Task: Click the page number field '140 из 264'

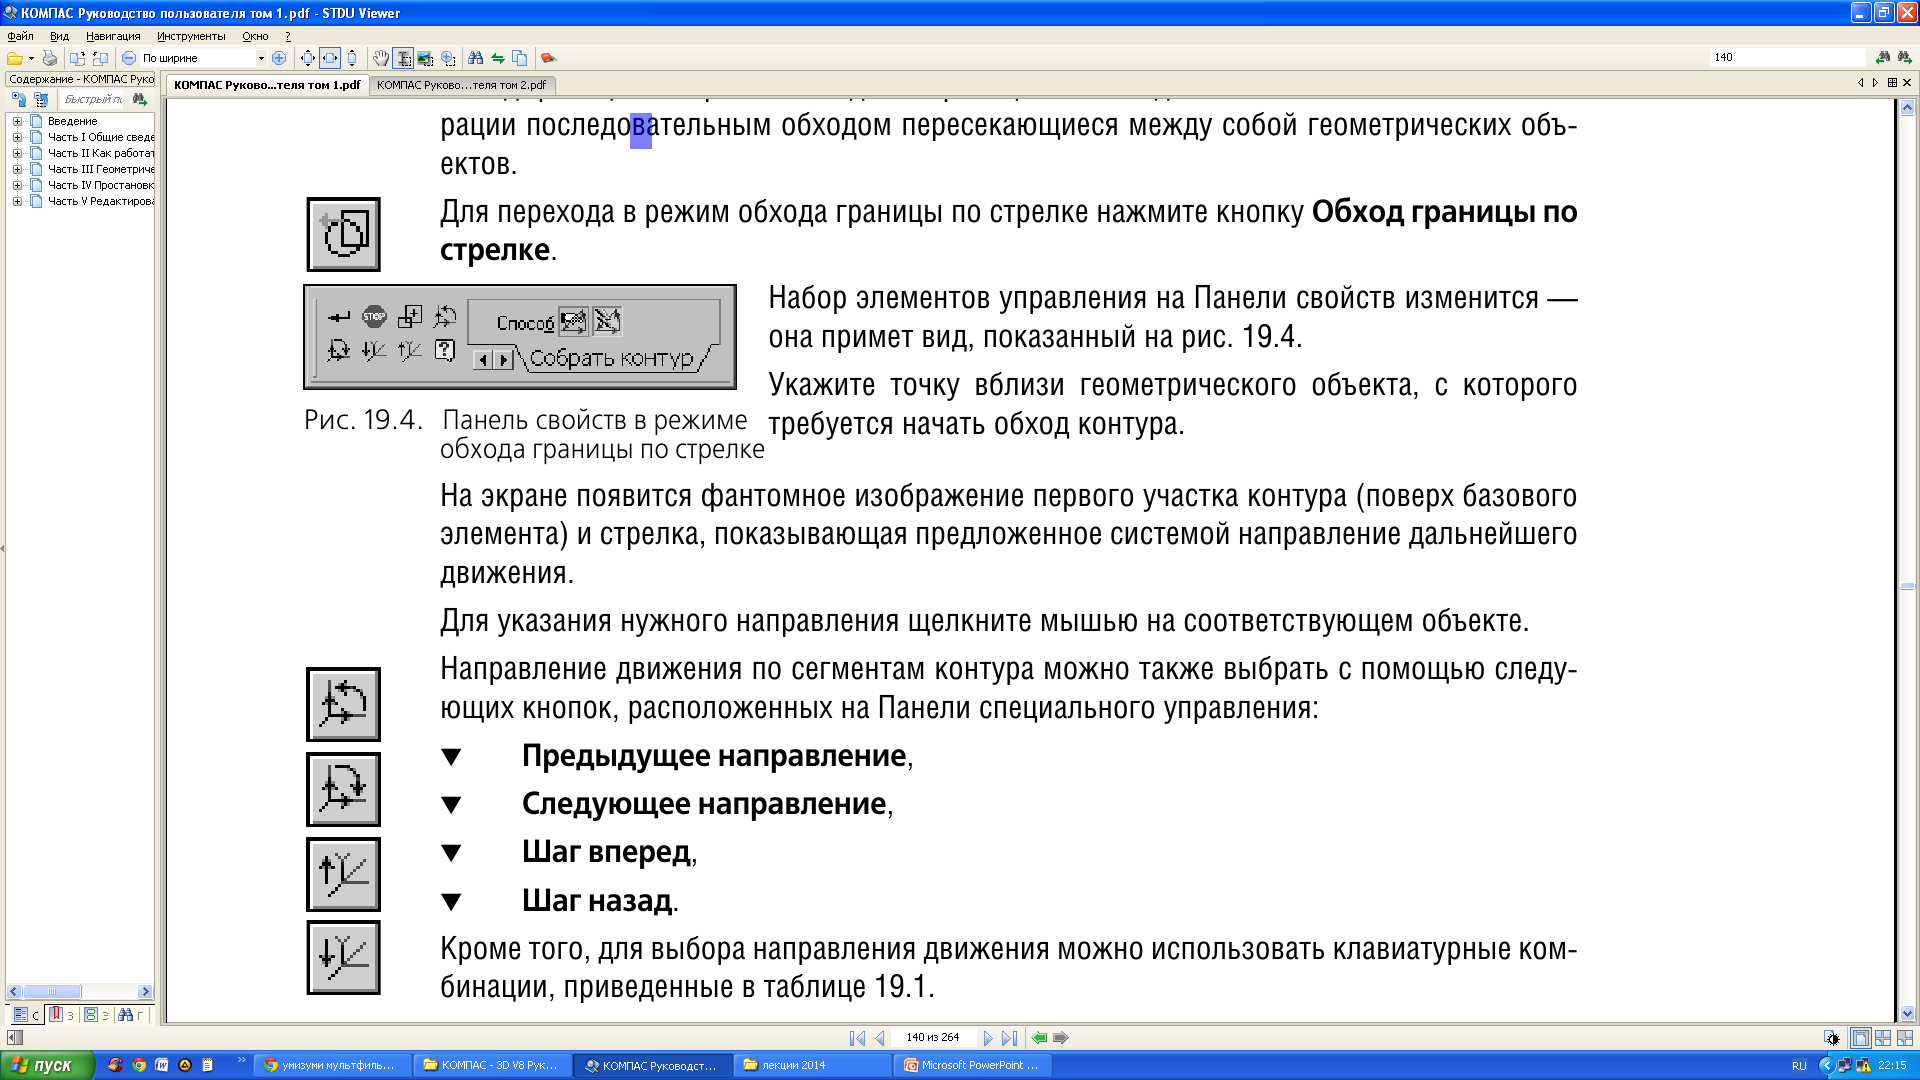Action: [x=933, y=1038]
